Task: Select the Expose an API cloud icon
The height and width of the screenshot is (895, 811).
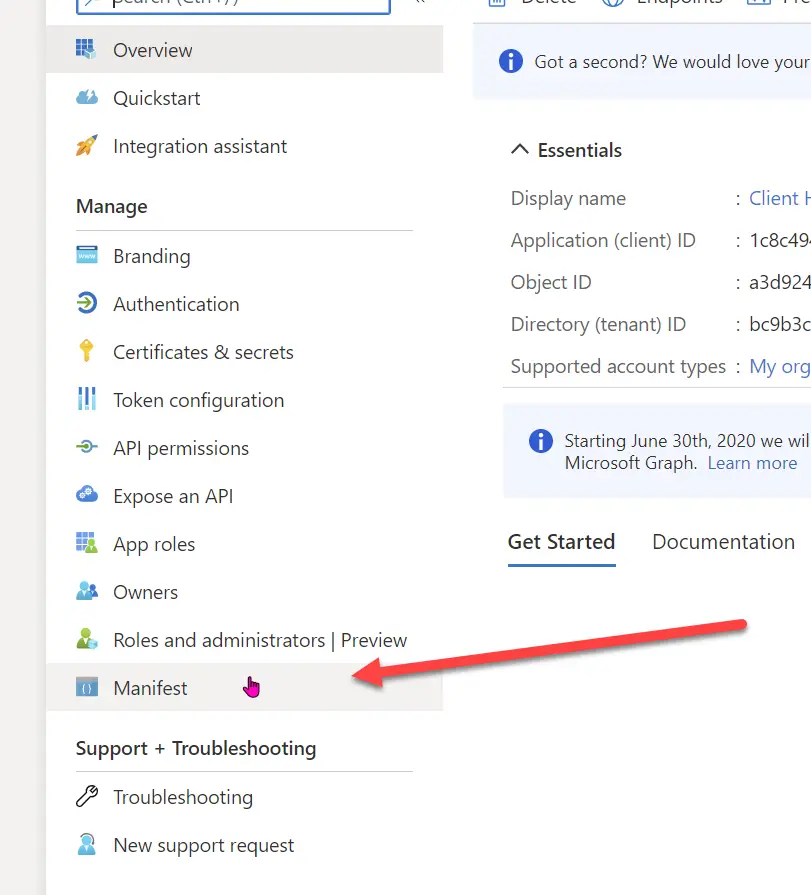Action: [87, 495]
